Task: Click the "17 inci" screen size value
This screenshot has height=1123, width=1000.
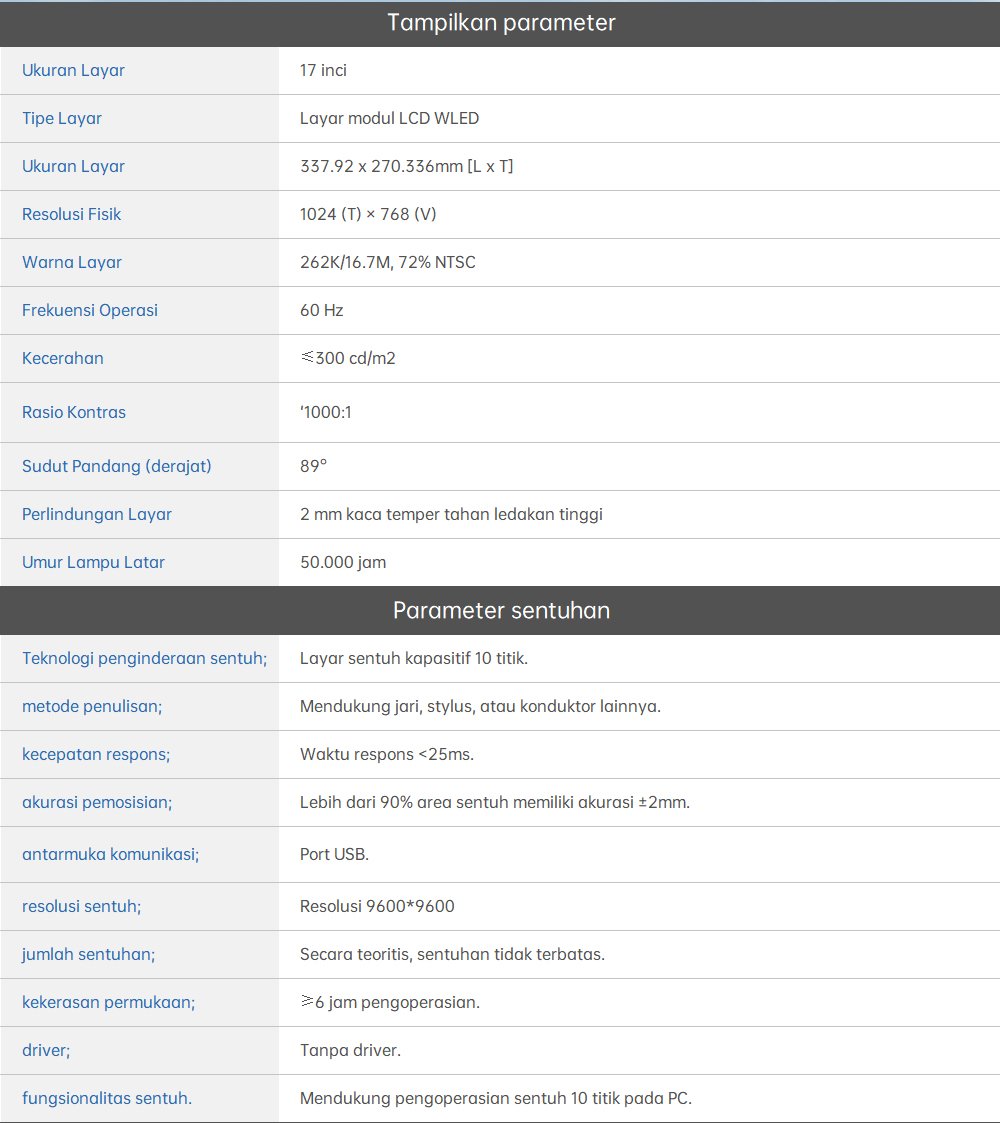Action: [x=323, y=70]
